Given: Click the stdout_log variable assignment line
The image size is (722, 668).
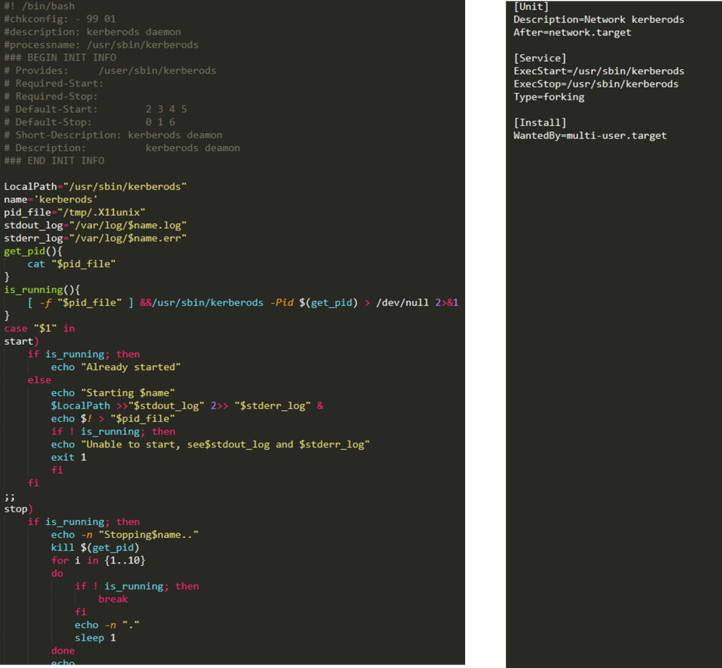Looking at the screenshot, I should [x=95, y=225].
